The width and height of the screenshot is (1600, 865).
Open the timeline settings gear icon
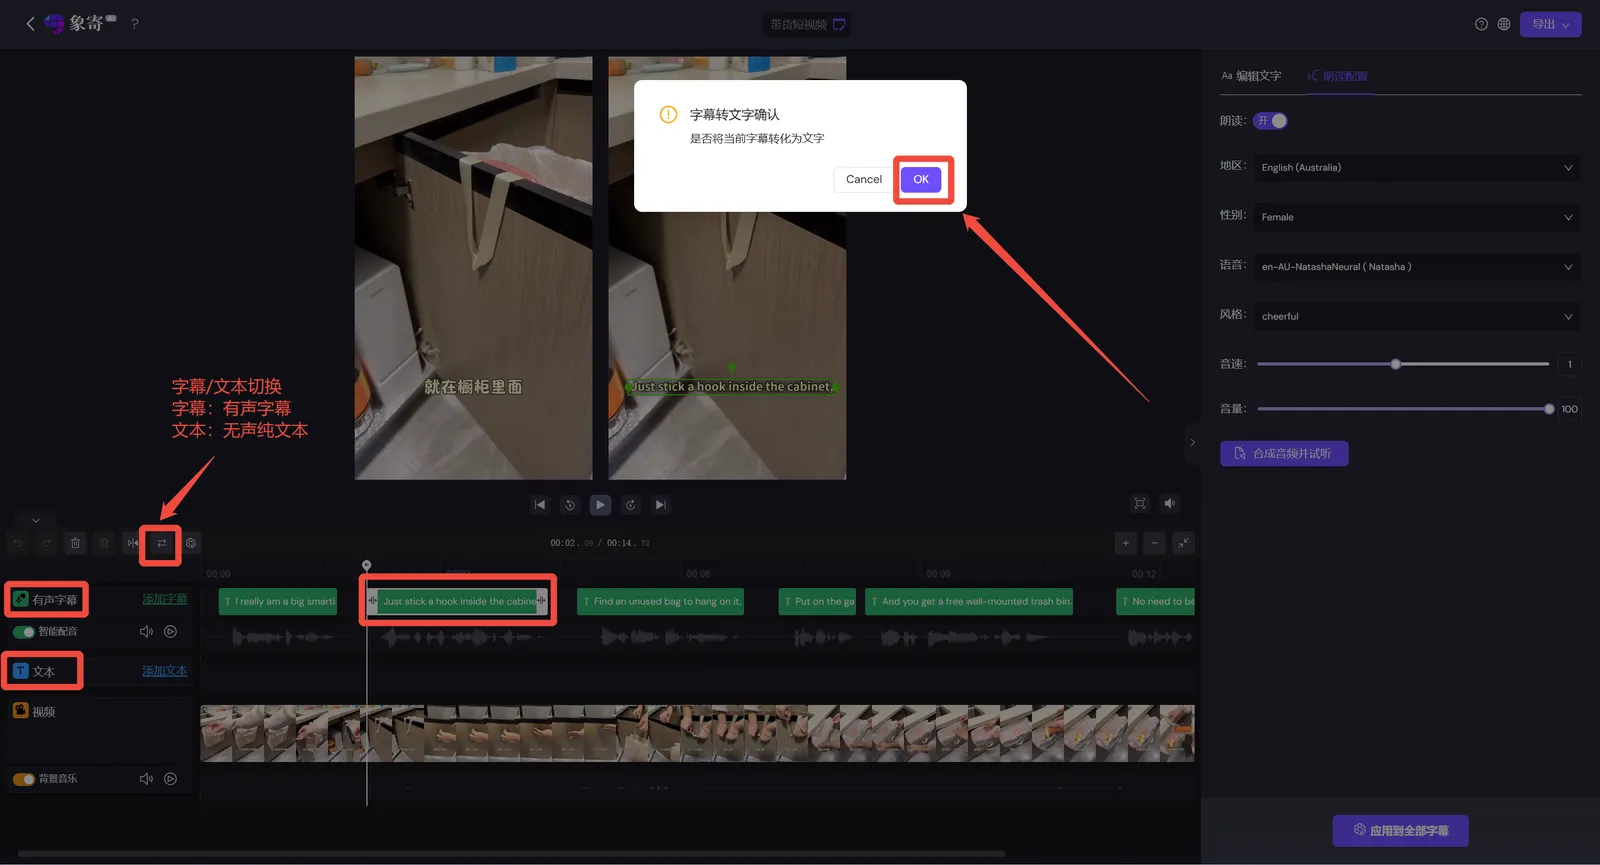tap(191, 543)
